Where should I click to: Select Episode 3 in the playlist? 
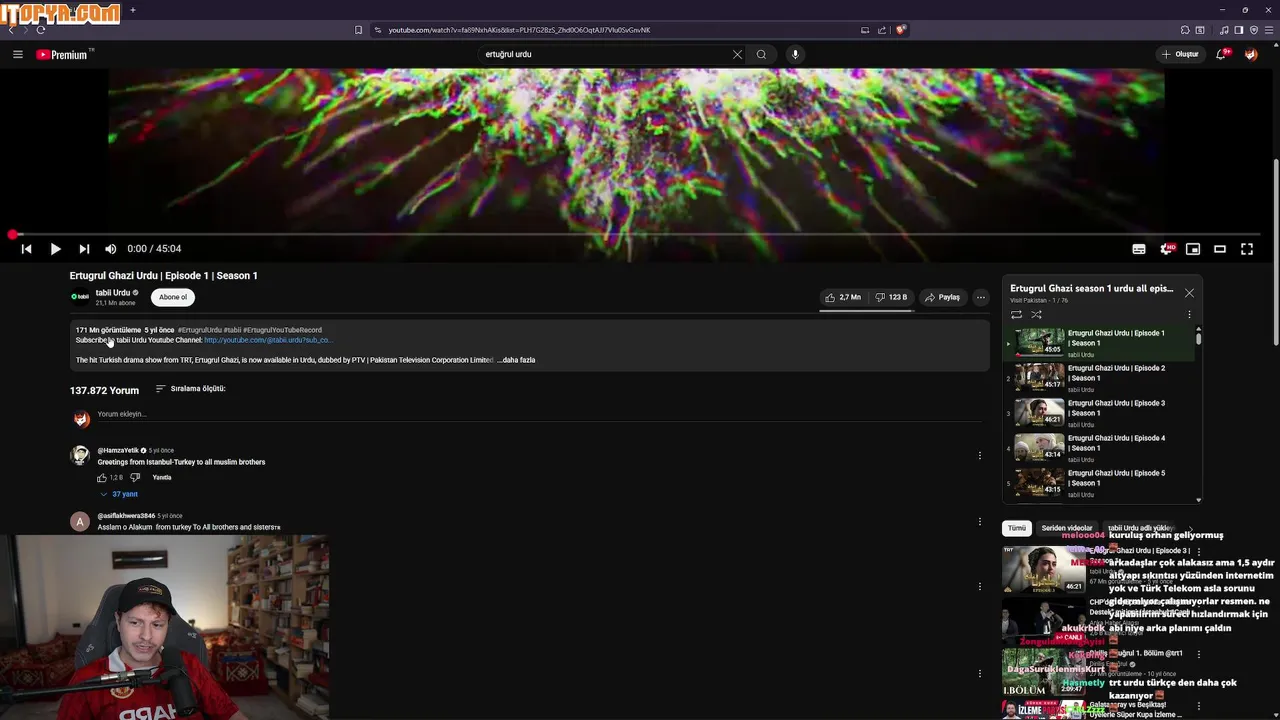tap(1099, 413)
